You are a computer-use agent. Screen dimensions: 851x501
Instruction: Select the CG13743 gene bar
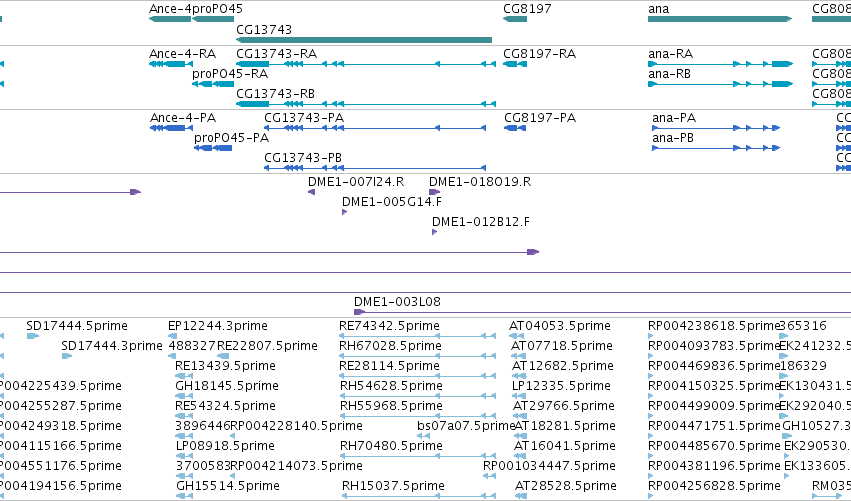364,40
